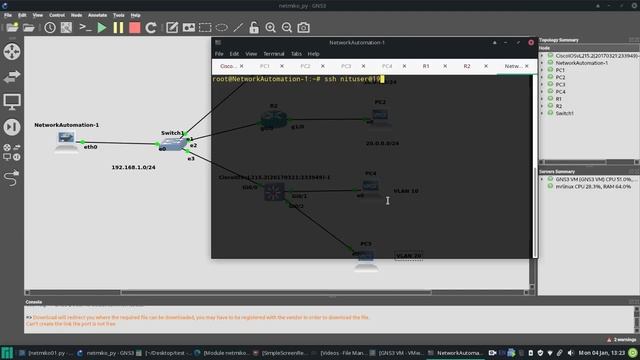The image size is (640, 360).
Task: Browse switches in the device sidebar
Action: [x=12, y=76]
